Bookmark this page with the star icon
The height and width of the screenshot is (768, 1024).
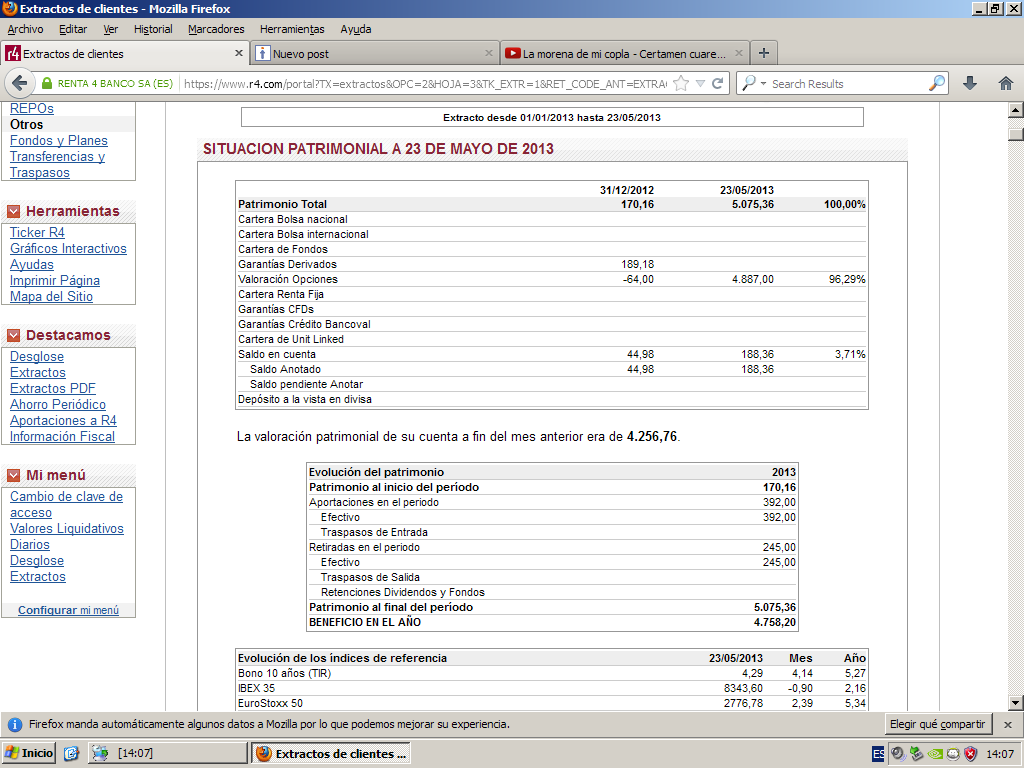681,84
